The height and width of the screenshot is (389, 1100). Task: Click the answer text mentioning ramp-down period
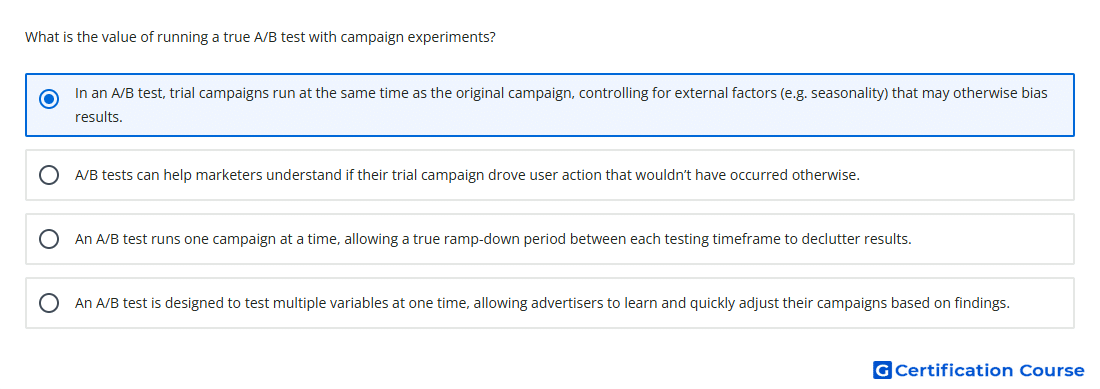click(x=493, y=239)
